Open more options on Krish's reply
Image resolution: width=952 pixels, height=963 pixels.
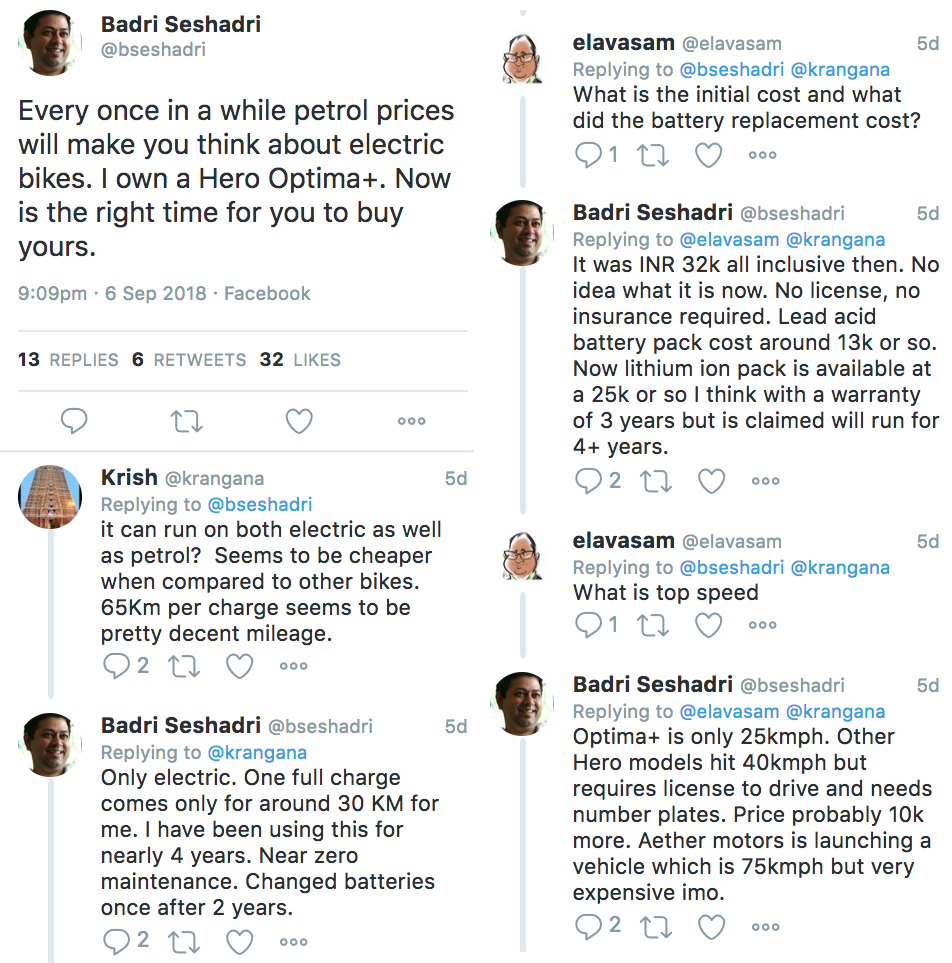pyautogui.click(x=294, y=666)
